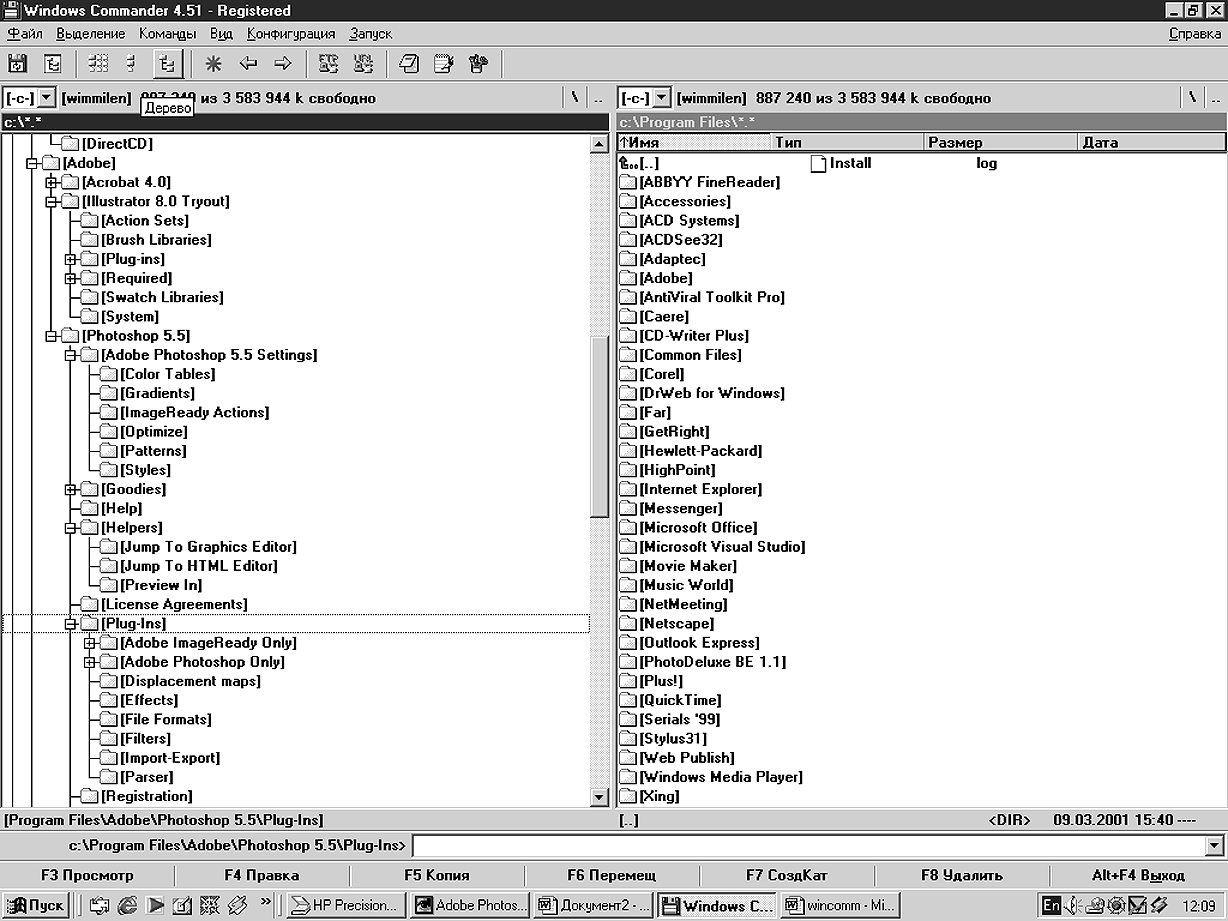1228x921 pixels.
Task: Open the Команды menu
Action: [x=167, y=34]
